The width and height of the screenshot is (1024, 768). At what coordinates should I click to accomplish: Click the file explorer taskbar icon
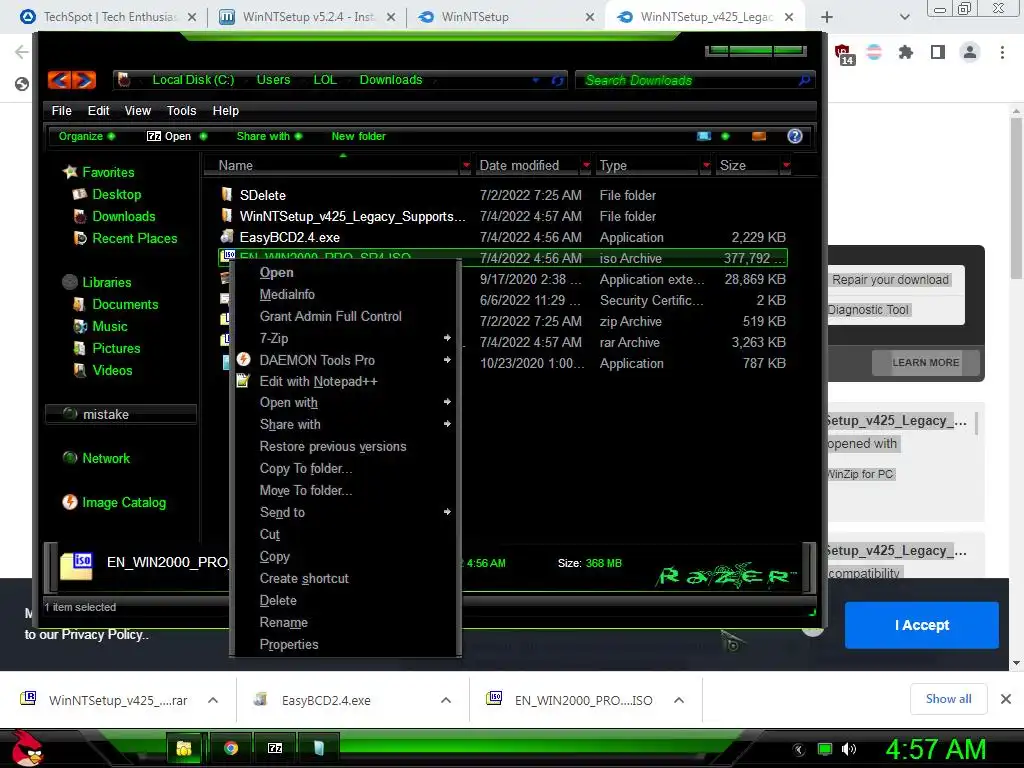184,748
